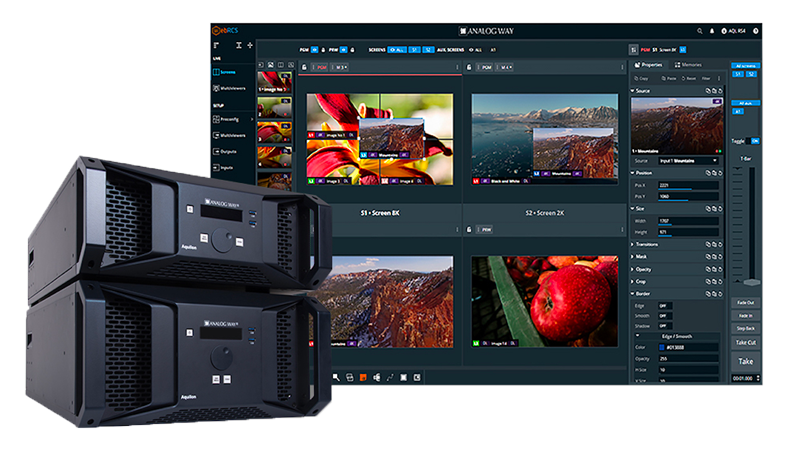Screen dimensions: 800x450
Task: Open Outputs in the setup sidebar
Action: click(x=230, y=151)
